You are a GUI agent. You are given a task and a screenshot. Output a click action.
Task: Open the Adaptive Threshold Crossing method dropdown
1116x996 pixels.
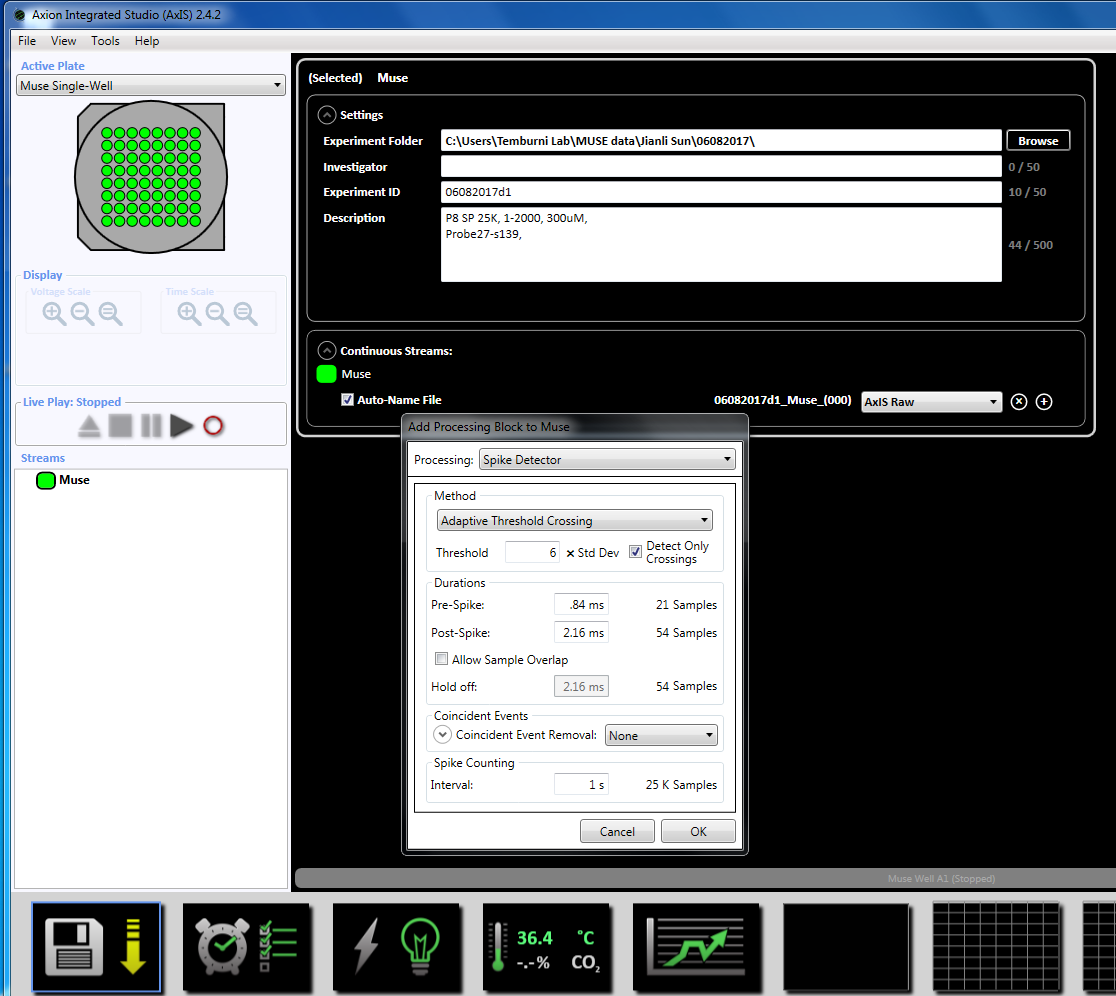(575, 521)
